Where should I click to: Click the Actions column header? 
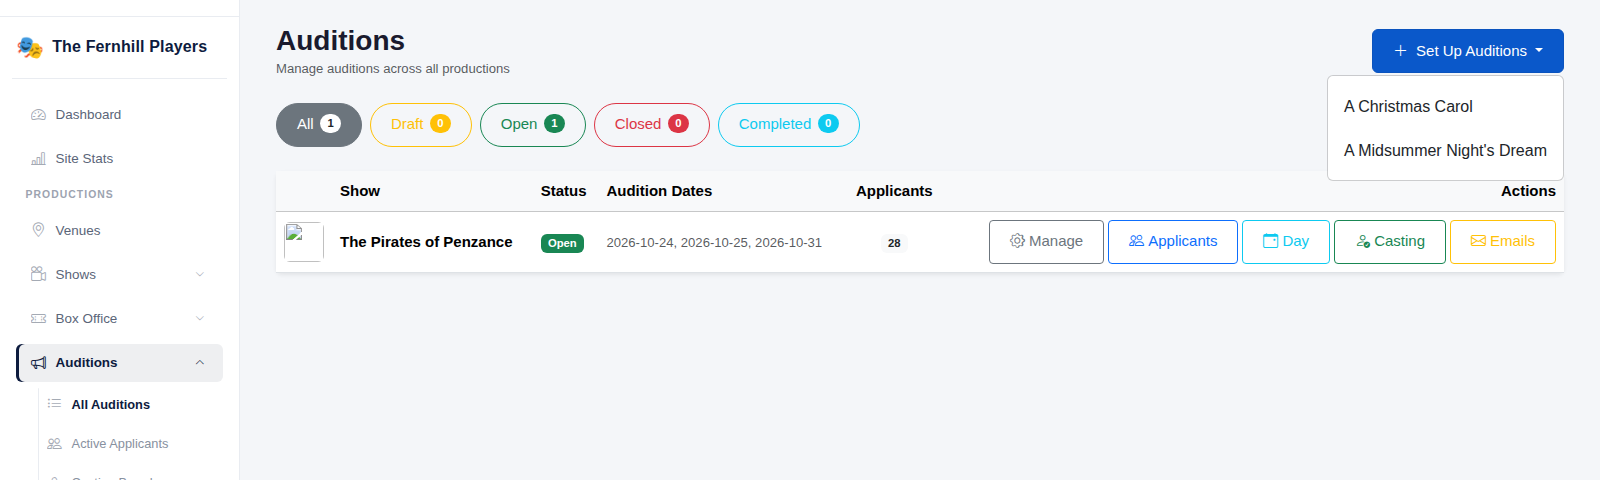tap(1528, 191)
